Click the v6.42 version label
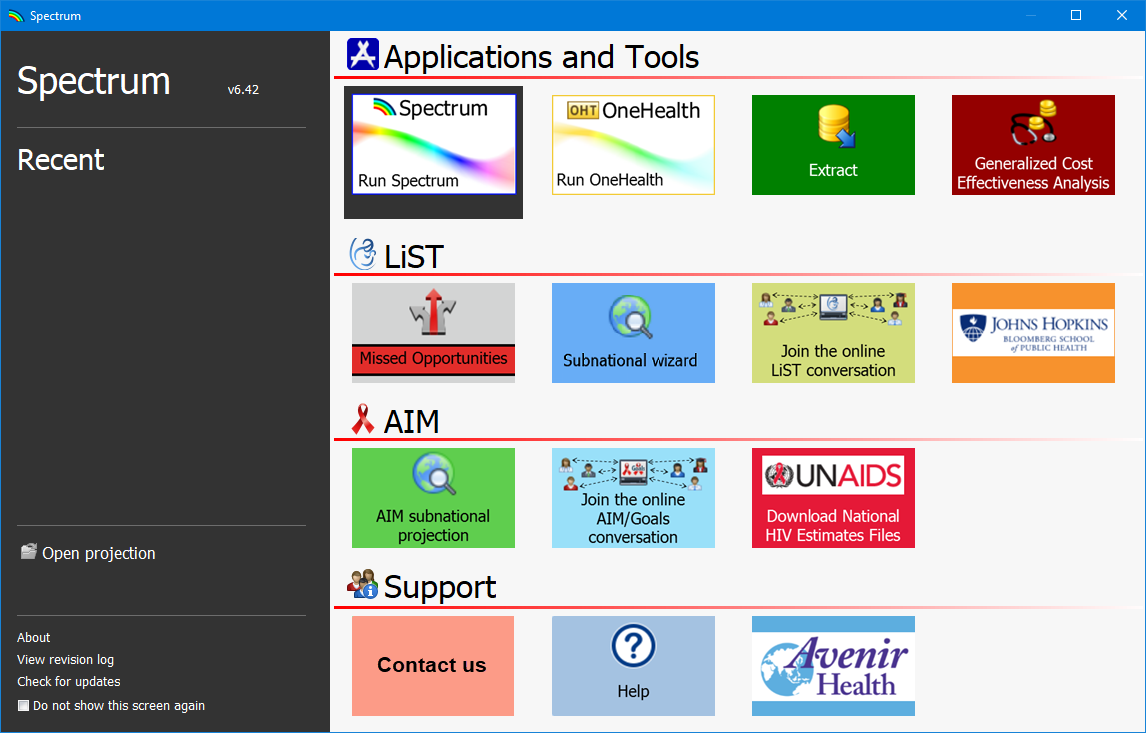 (243, 90)
